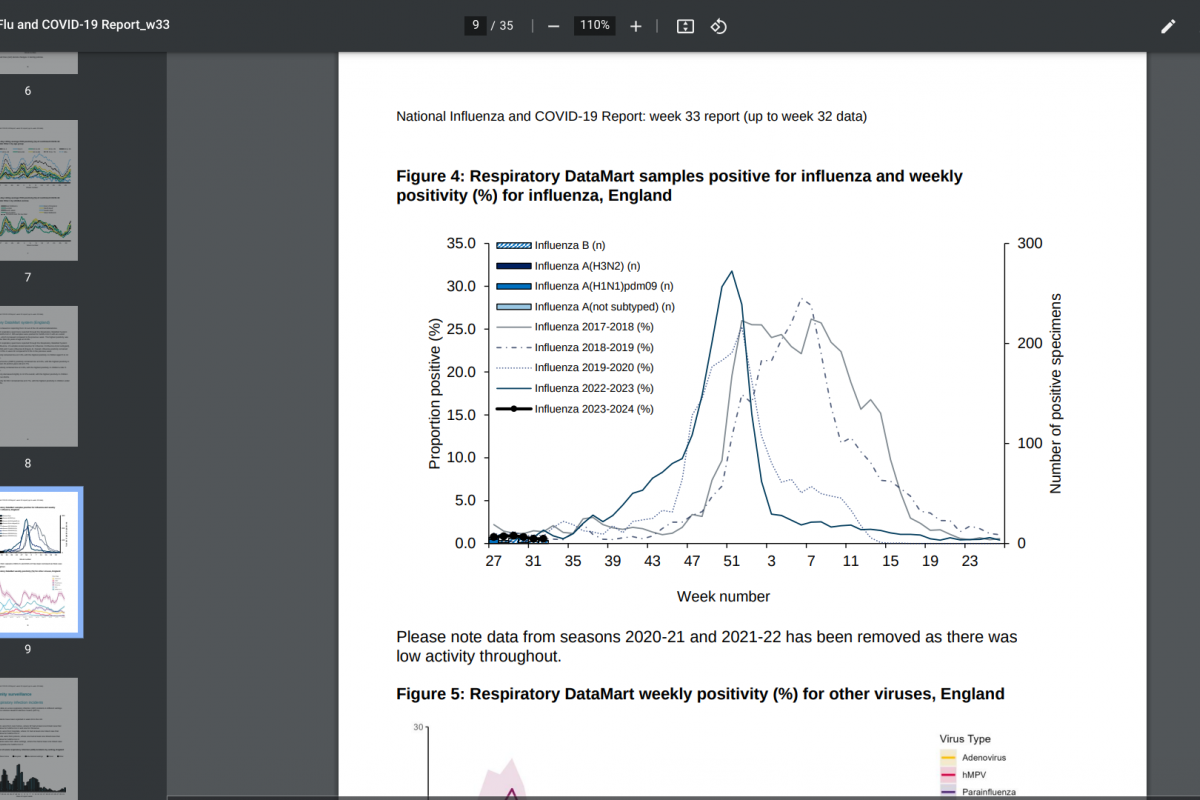This screenshot has height=800, width=1200.
Task: Open the pencil annotation tool
Action: coord(1168,26)
